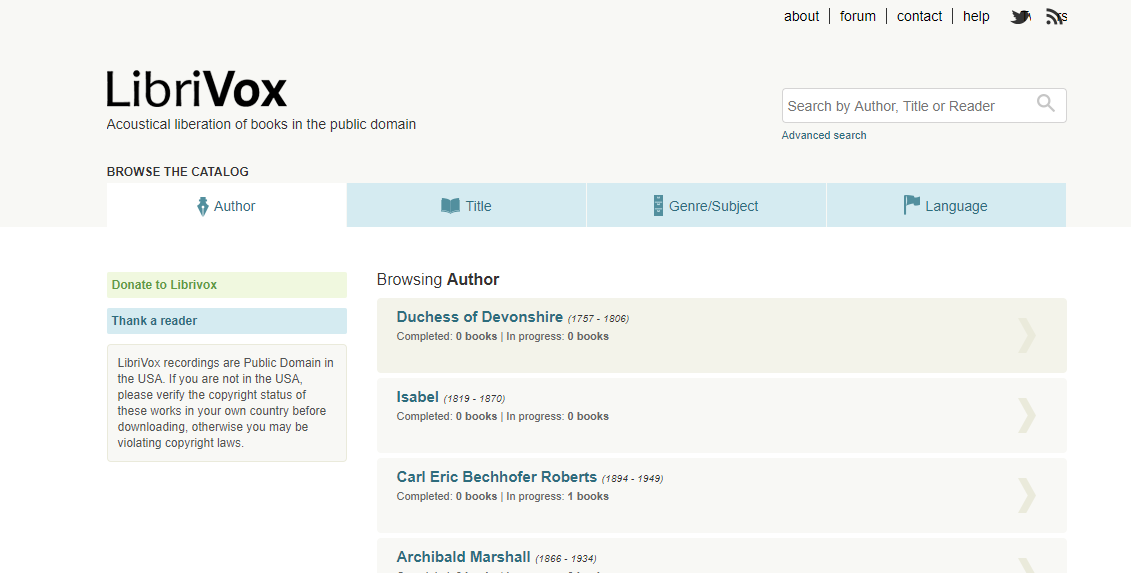Open author Isabel
The image size is (1131, 573).
[x=418, y=397]
